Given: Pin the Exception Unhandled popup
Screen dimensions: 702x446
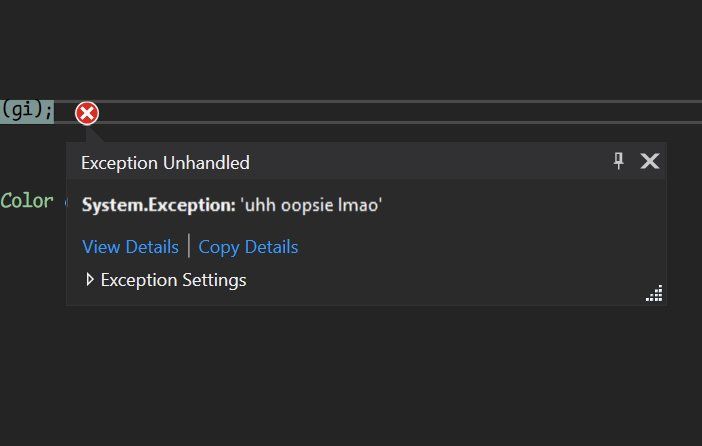Looking at the screenshot, I should coord(618,161).
